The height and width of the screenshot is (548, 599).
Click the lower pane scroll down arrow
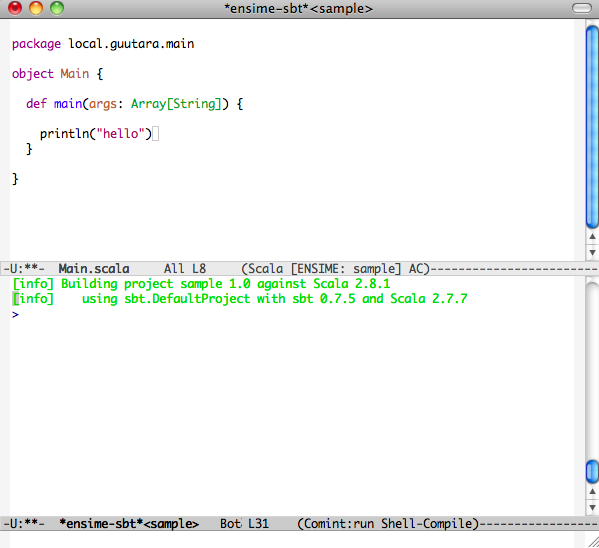tap(592, 507)
